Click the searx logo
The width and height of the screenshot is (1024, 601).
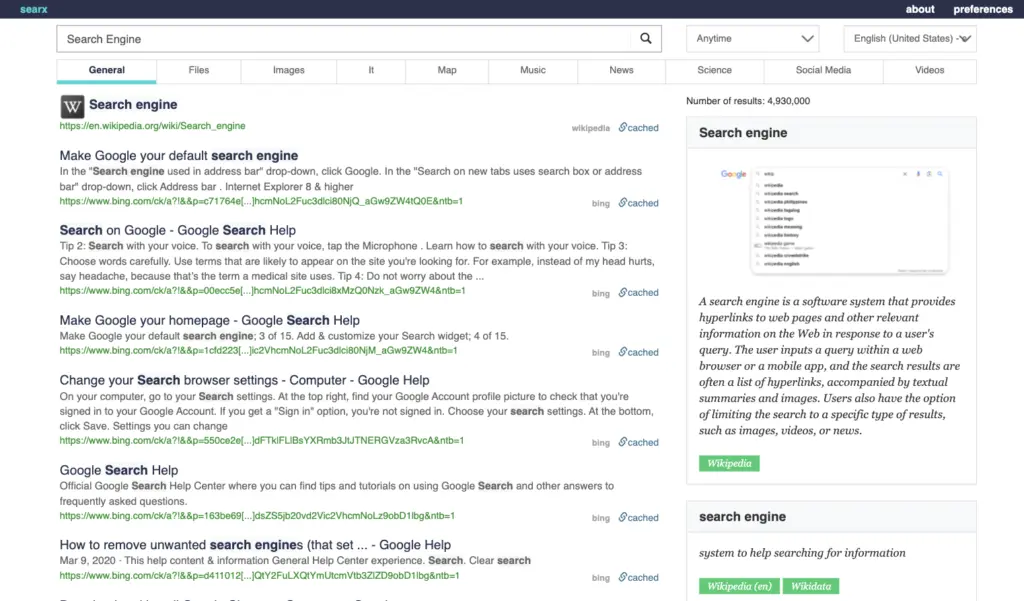(x=33, y=9)
